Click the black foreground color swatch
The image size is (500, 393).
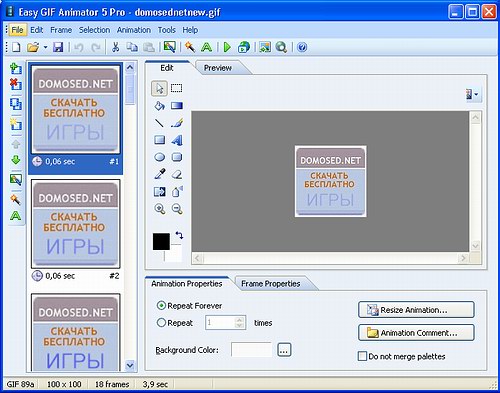pos(161,241)
